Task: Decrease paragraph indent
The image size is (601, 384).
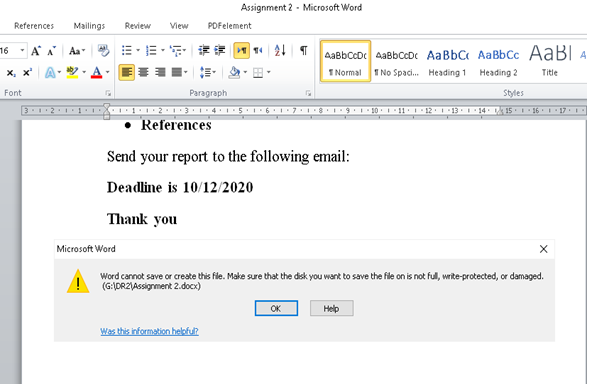Action: point(204,50)
